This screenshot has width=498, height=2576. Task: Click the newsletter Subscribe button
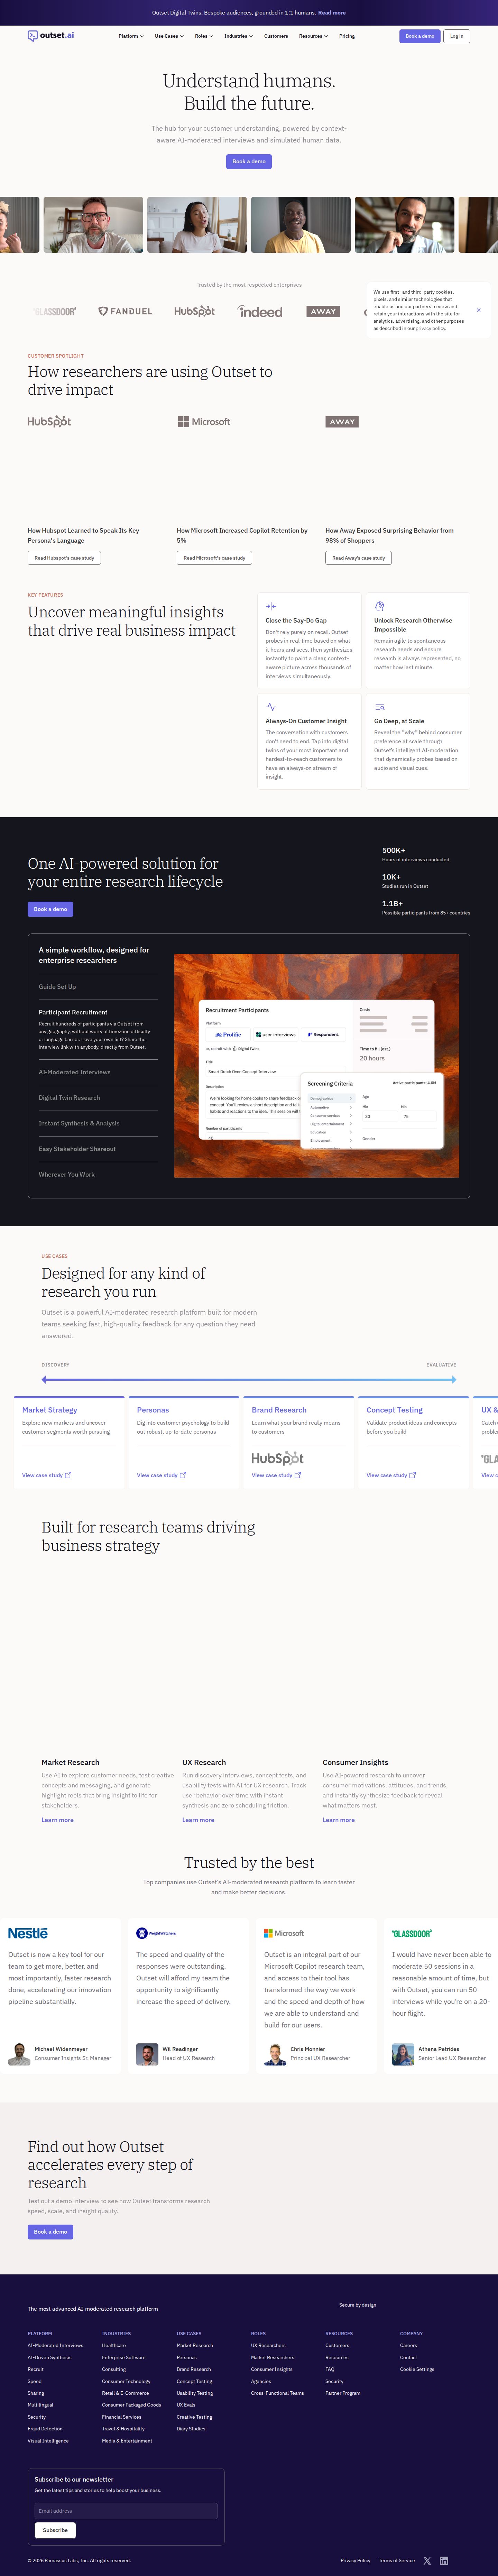pyautogui.click(x=55, y=2530)
